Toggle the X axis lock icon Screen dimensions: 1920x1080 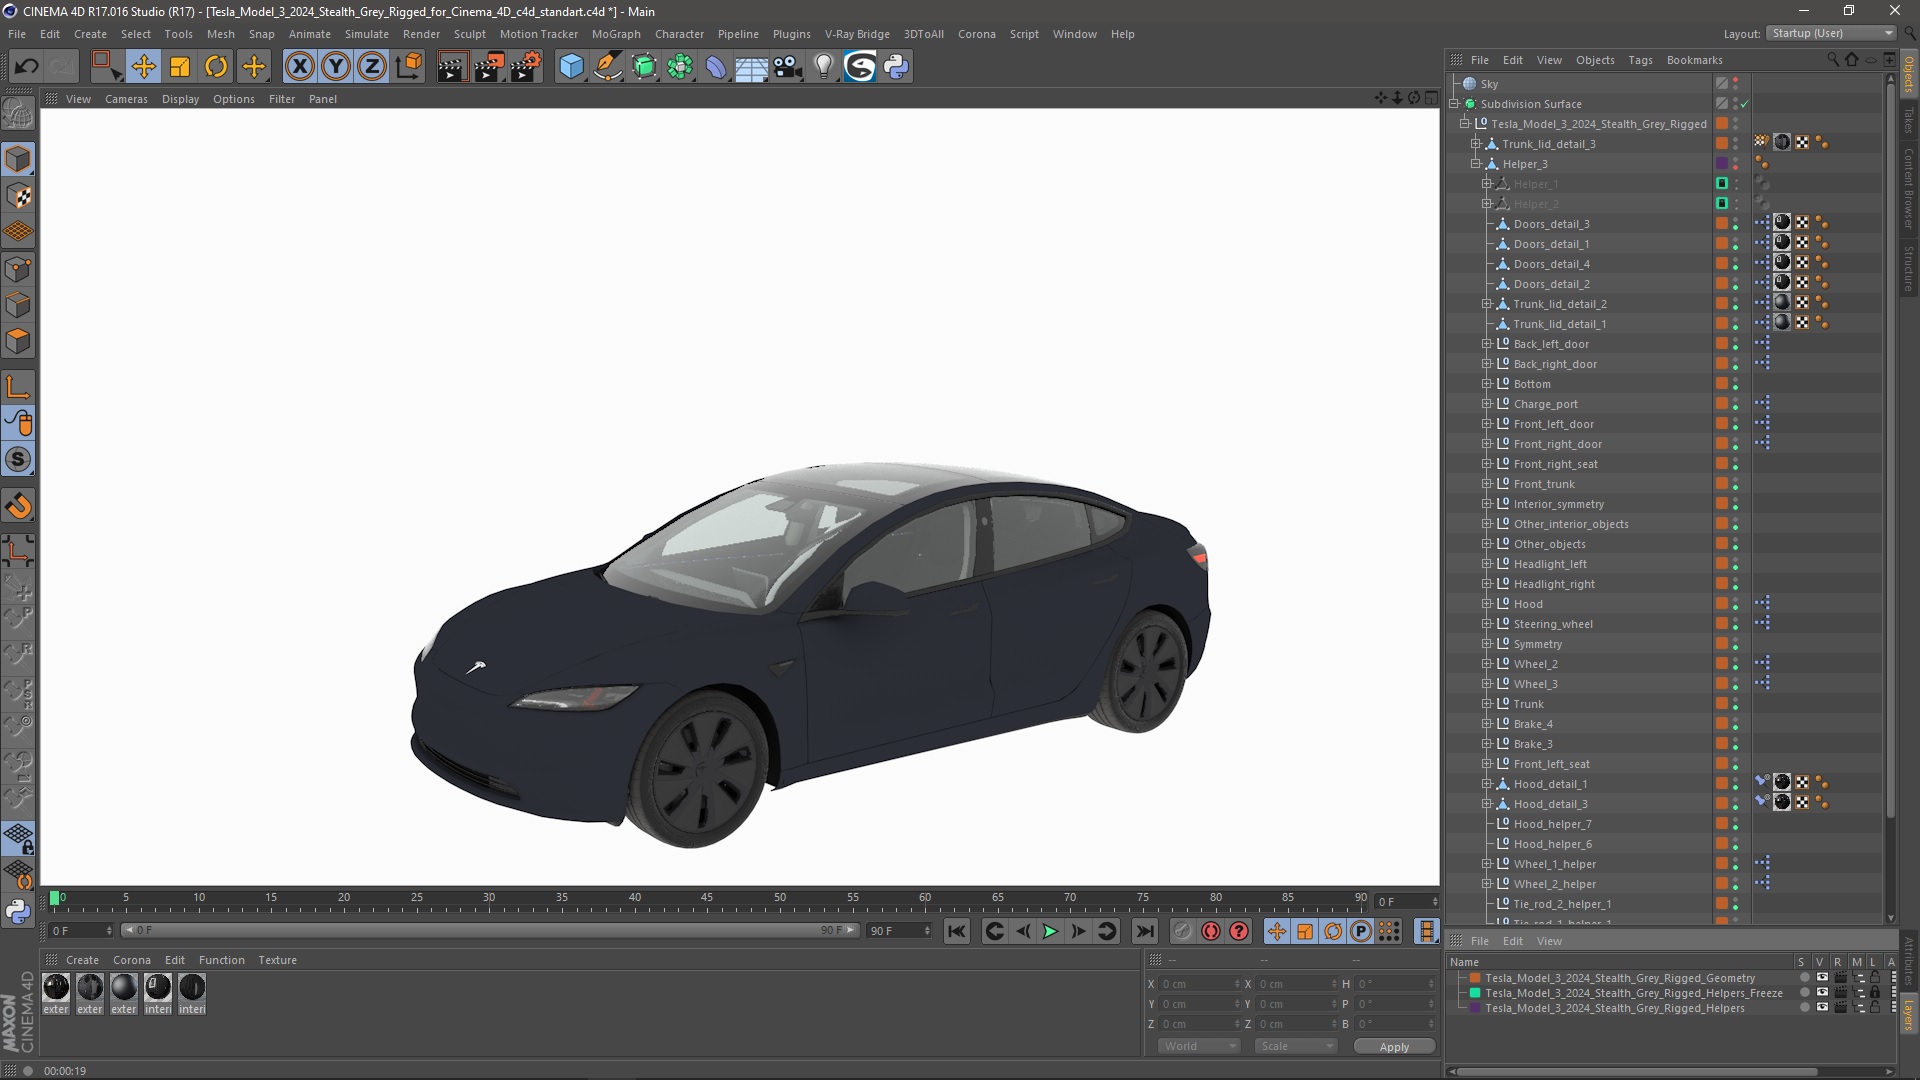coord(299,67)
